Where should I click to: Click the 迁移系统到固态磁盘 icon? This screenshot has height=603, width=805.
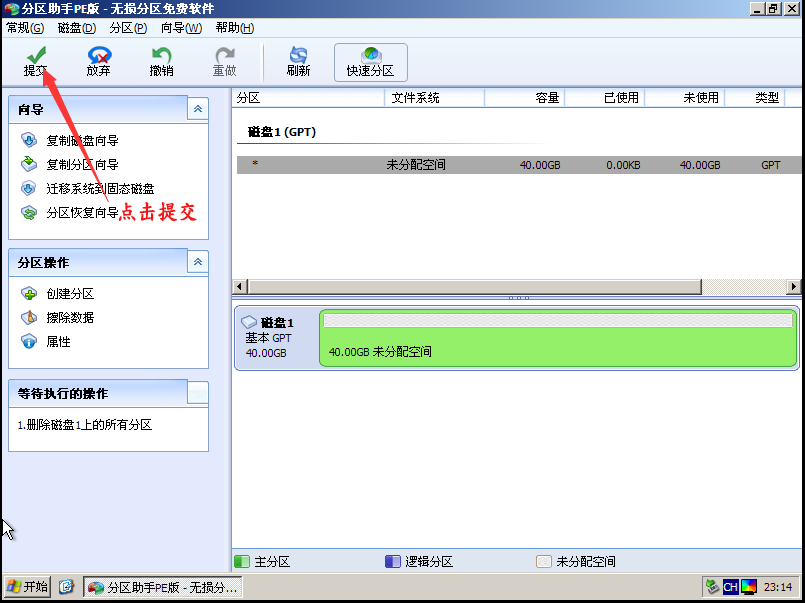point(29,188)
